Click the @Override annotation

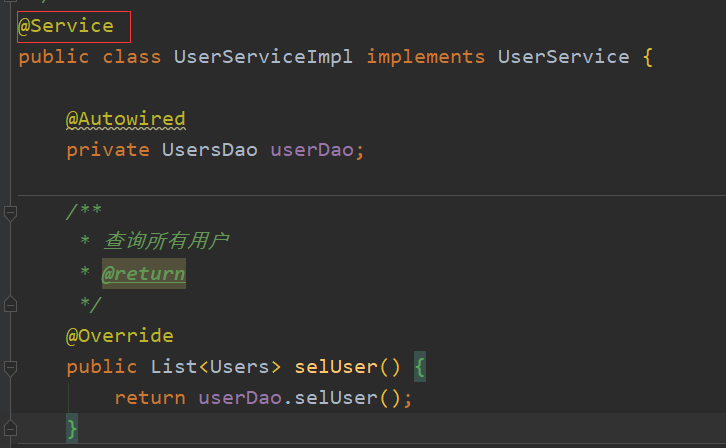[x=119, y=336]
